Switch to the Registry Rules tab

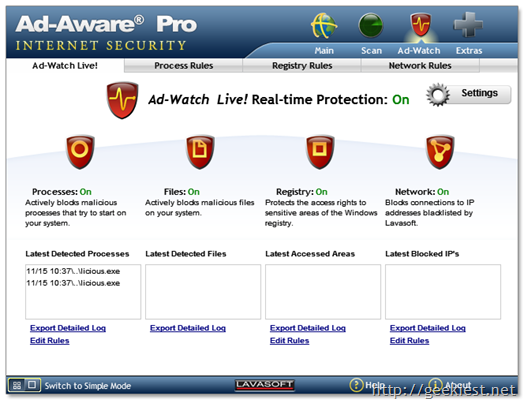click(x=302, y=65)
